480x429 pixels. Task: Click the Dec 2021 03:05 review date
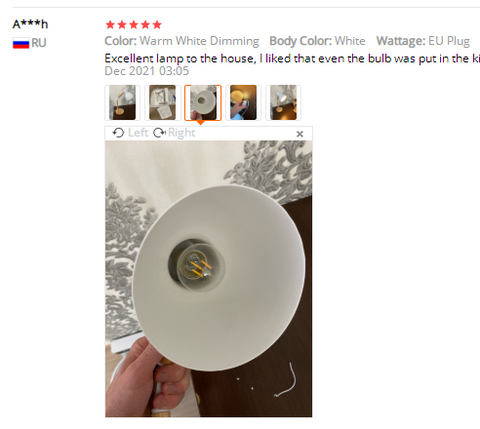point(147,71)
